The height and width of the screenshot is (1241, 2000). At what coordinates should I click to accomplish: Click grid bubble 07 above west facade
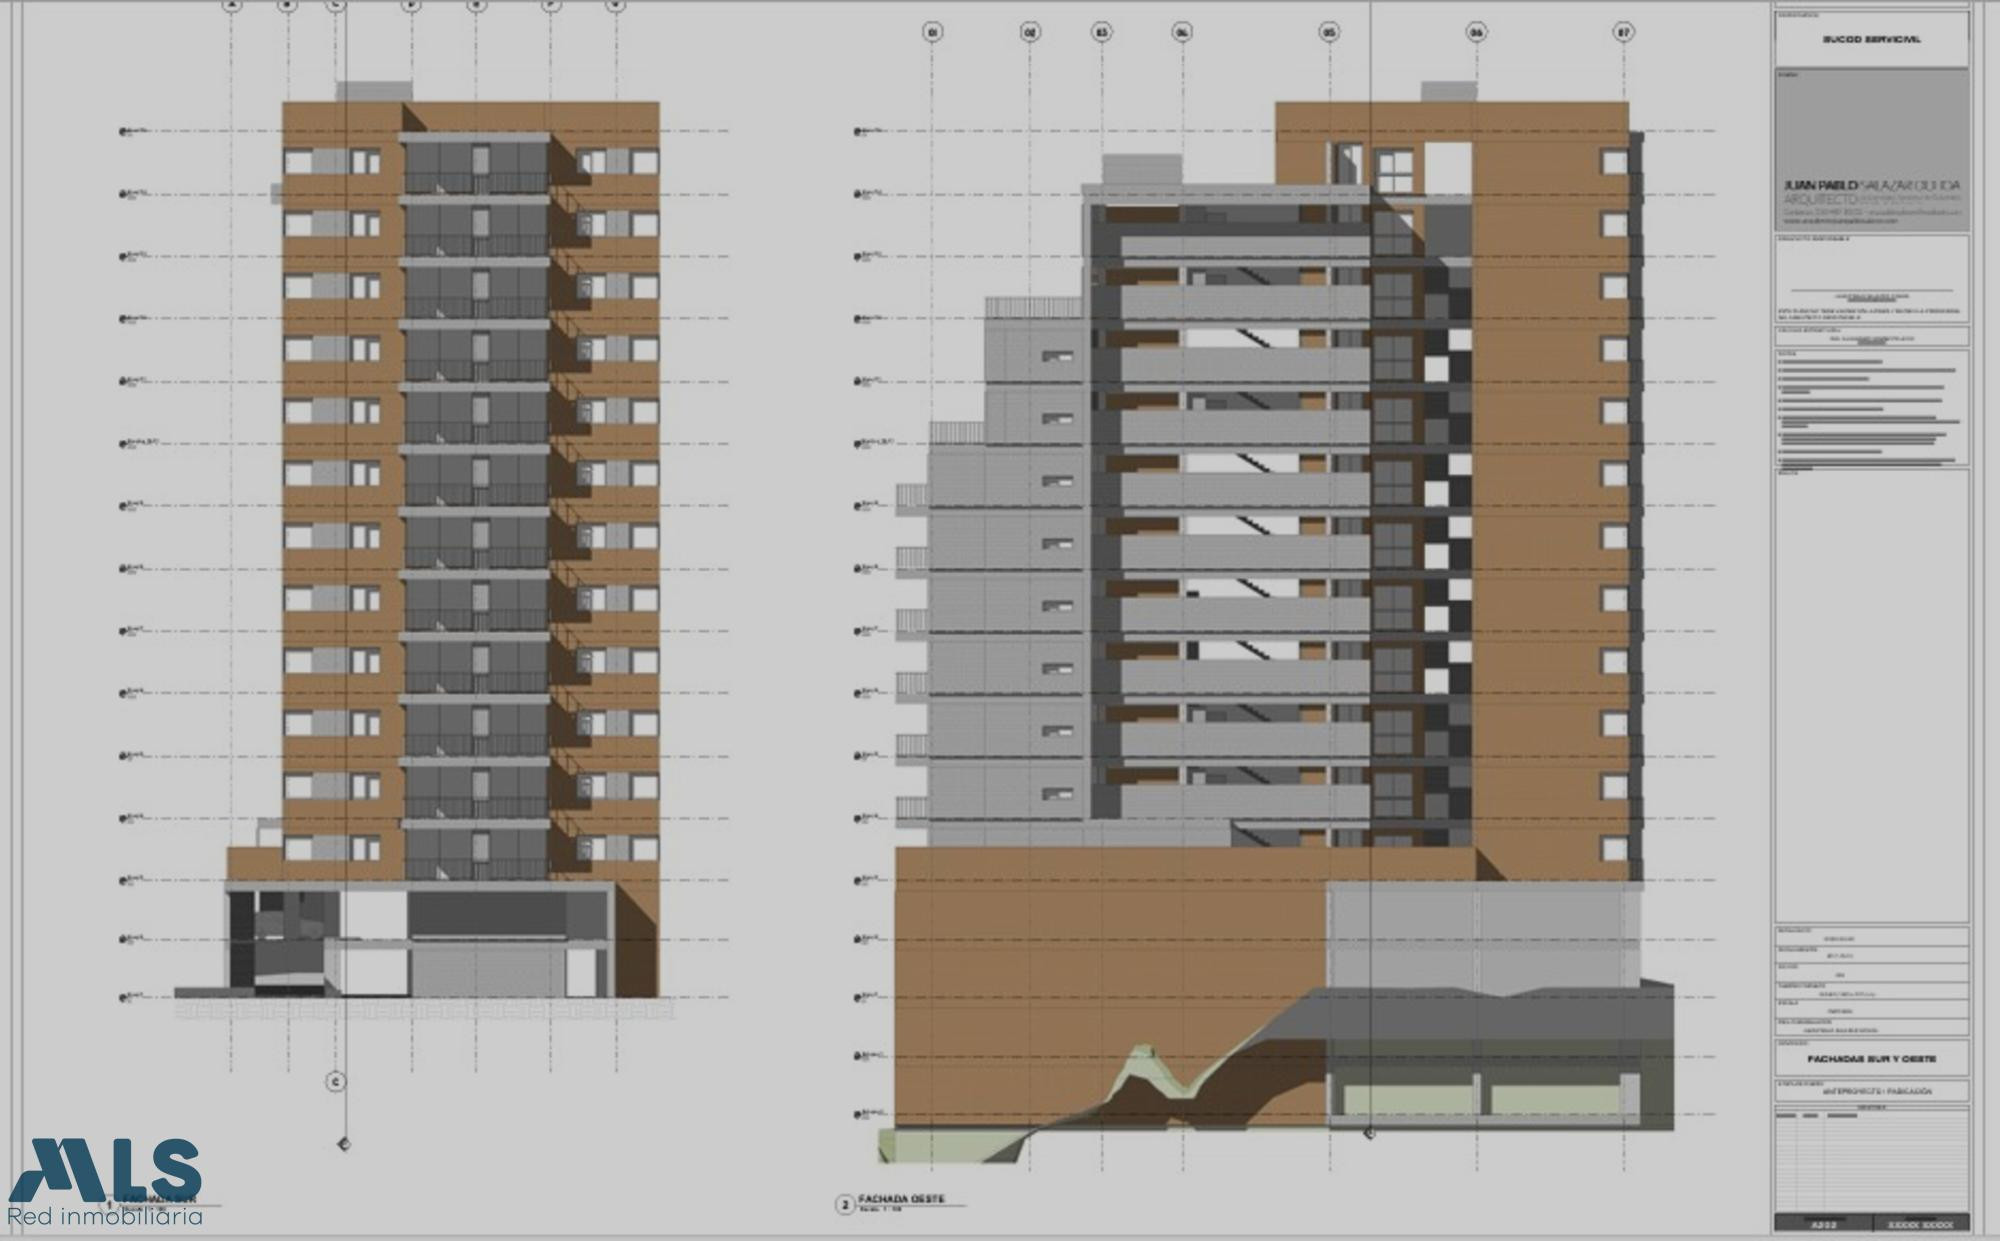[1623, 33]
